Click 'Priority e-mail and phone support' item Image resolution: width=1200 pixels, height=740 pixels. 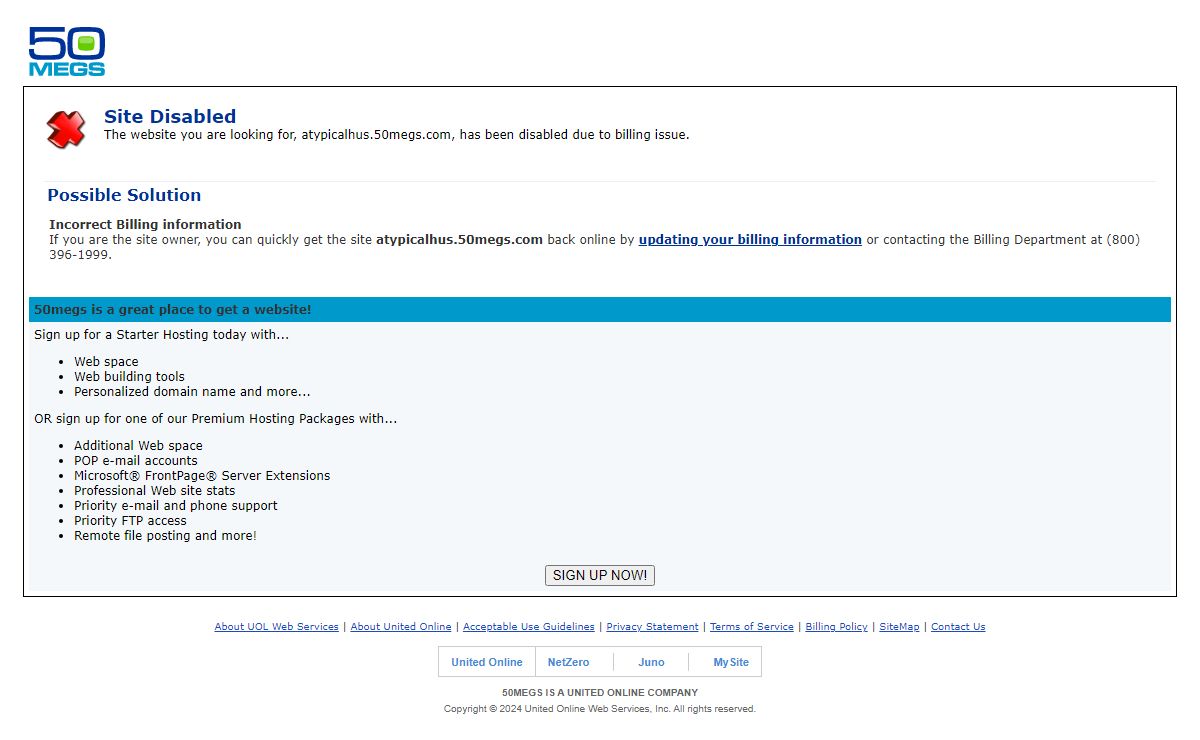(x=176, y=506)
